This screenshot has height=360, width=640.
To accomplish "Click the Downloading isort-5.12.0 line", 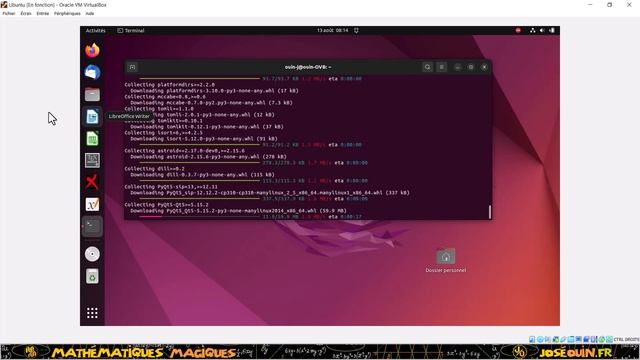I will point(204,139).
